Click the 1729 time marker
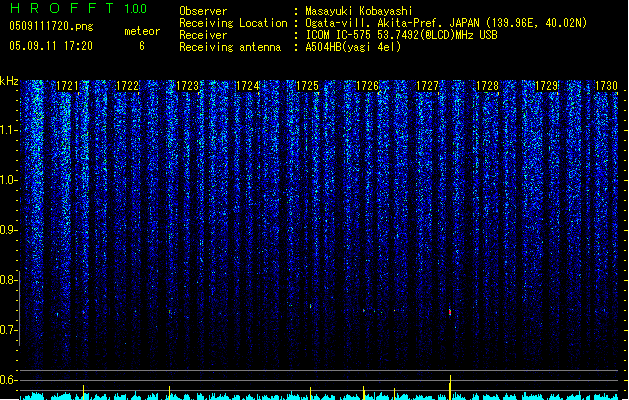Image resolution: width=629 pixels, height=400 pixels. (x=547, y=86)
